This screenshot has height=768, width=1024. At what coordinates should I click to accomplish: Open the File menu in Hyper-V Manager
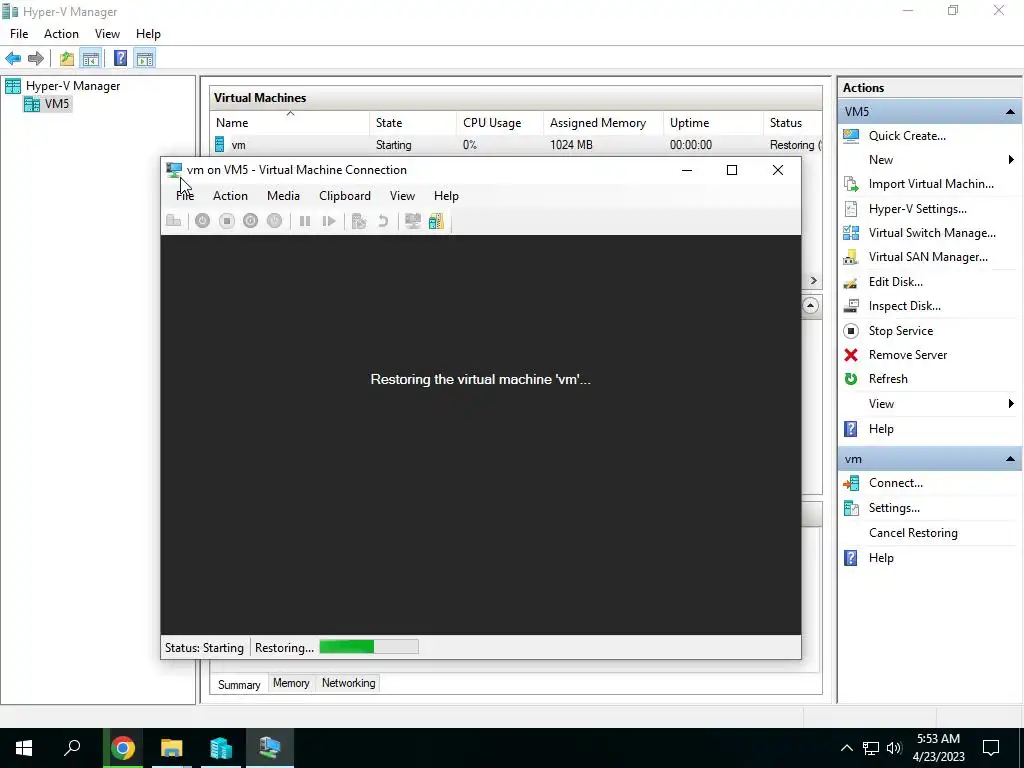[19, 34]
